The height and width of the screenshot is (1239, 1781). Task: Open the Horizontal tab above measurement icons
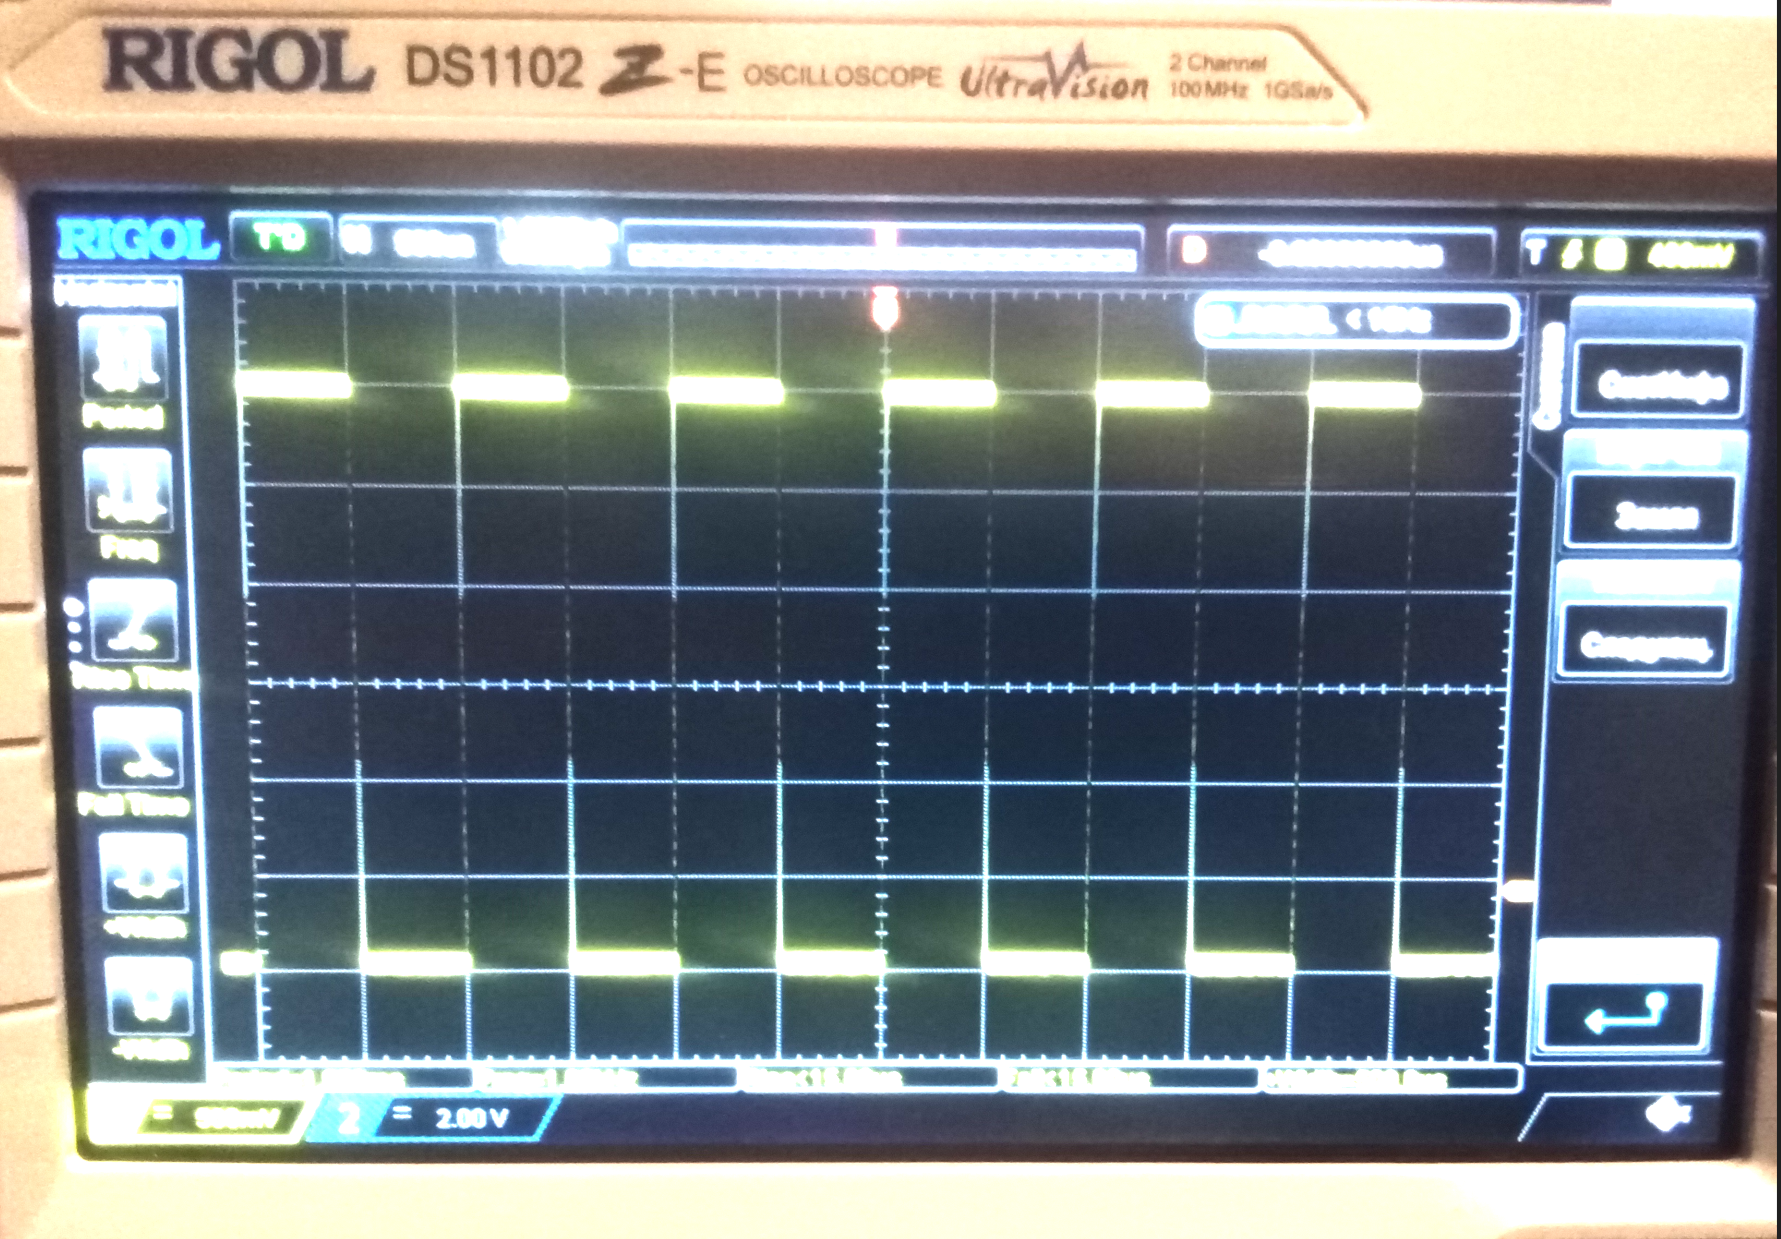pos(117,293)
